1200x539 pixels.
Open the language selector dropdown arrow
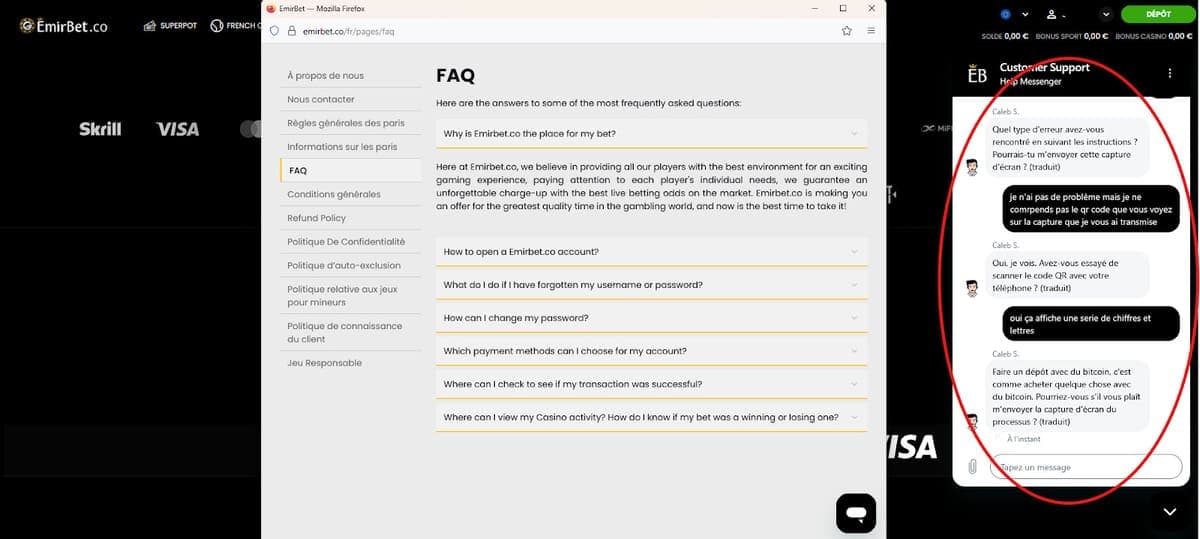[1025, 15]
